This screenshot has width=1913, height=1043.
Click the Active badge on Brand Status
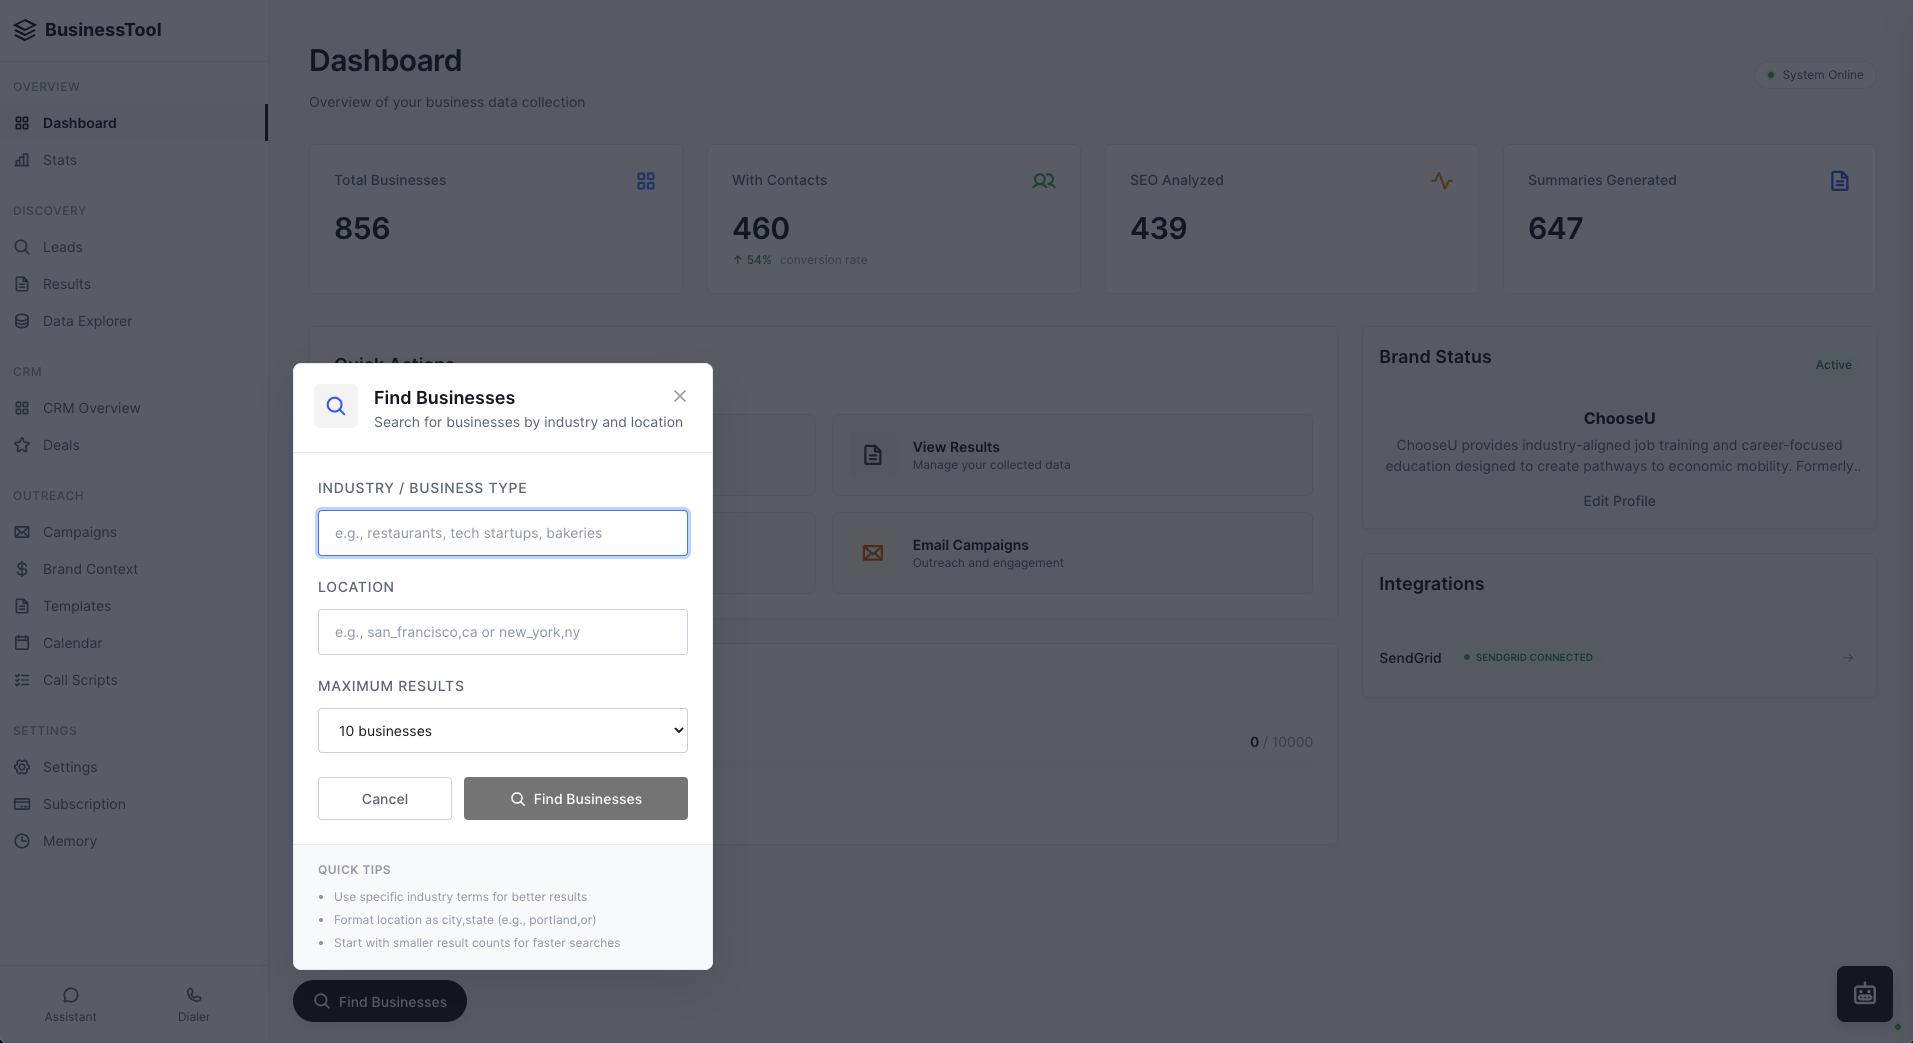[x=1834, y=364]
